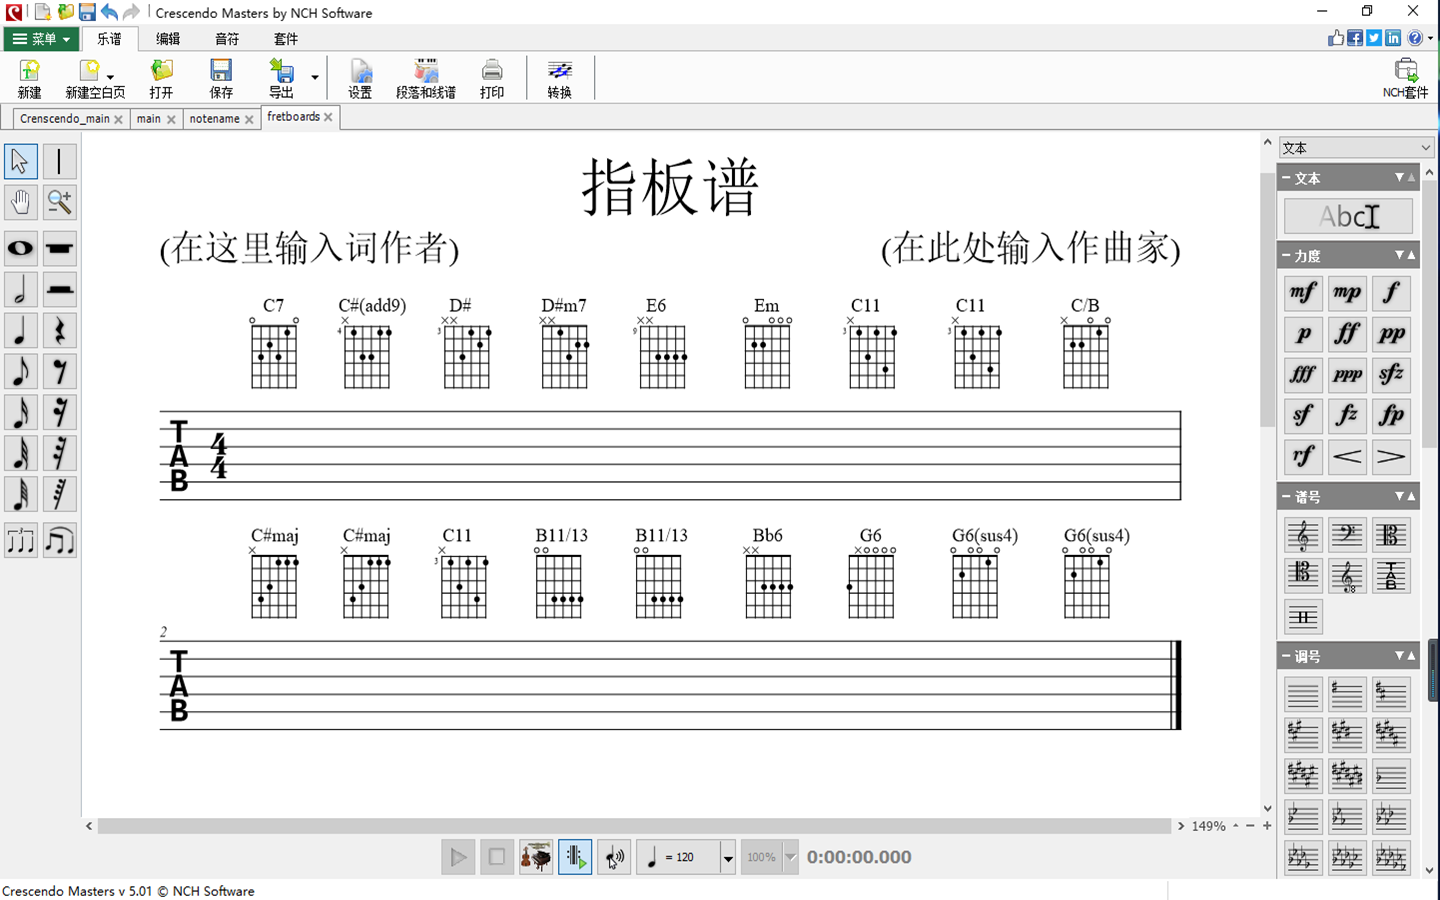
Task: Toggle the playback volume speaker button
Action: pos(614,857)
